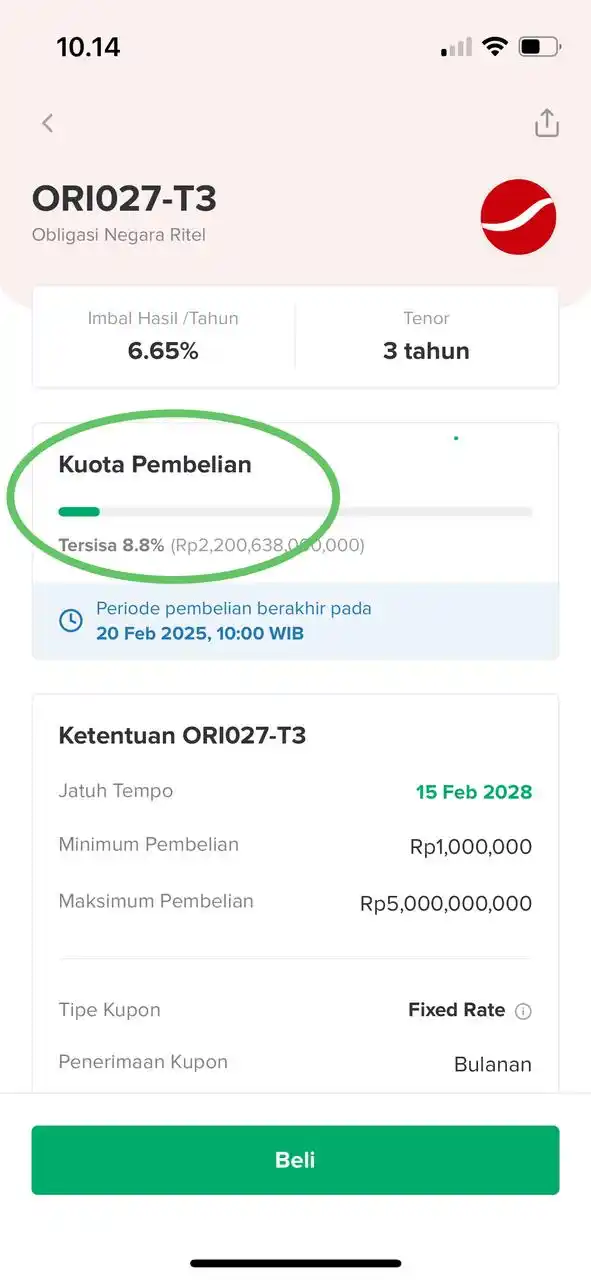
Task: Tap the Tersisa 8.8% quota text
Action: pos(111,546)
